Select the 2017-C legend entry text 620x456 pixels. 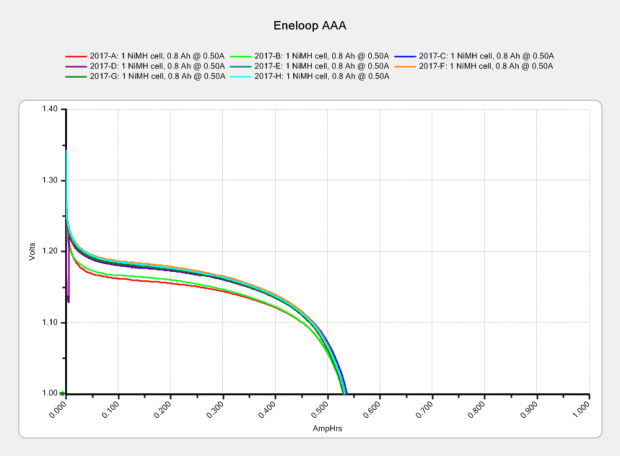tap(486, 56)
